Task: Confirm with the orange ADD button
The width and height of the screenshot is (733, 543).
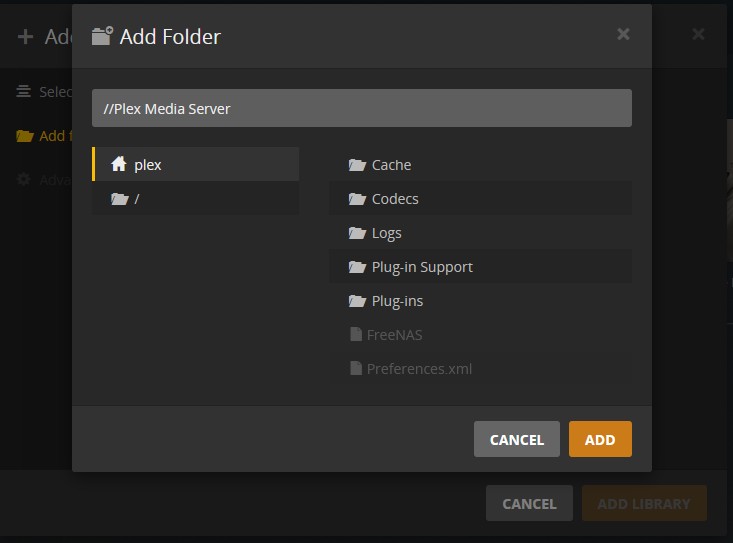Action: 600,439
